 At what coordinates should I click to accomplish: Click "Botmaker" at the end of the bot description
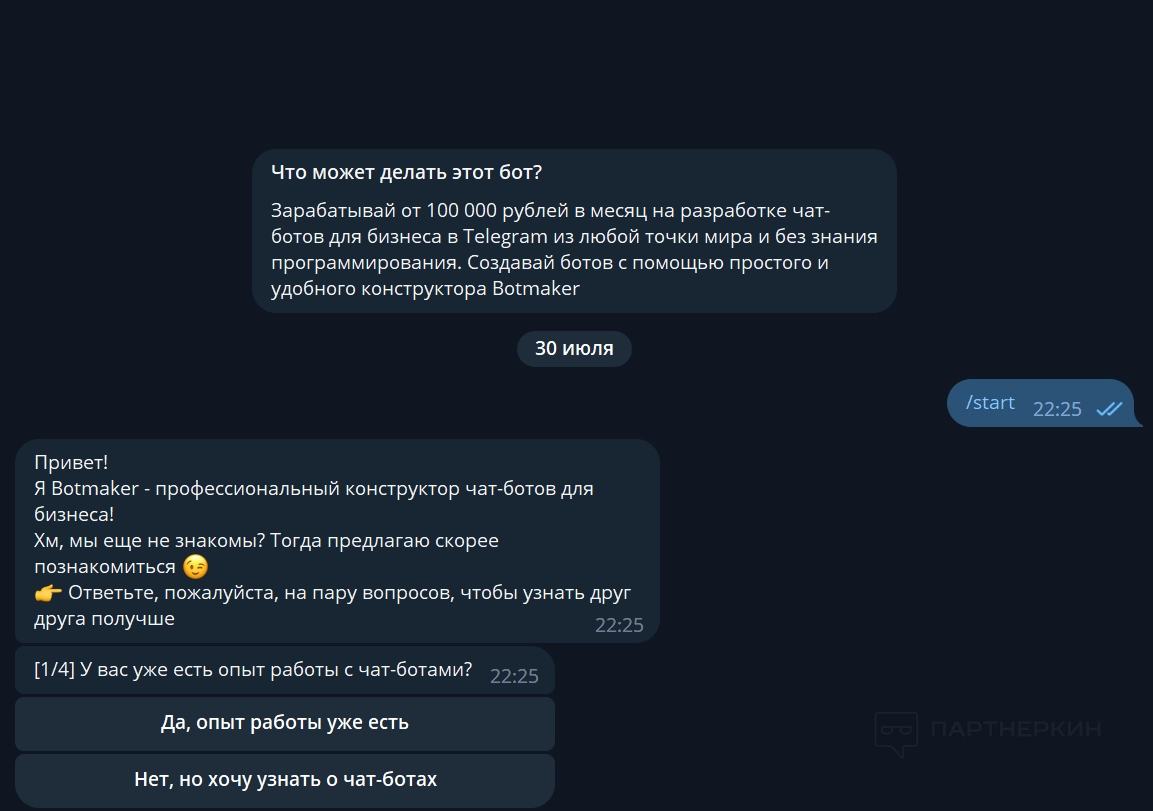pos(536,289)
